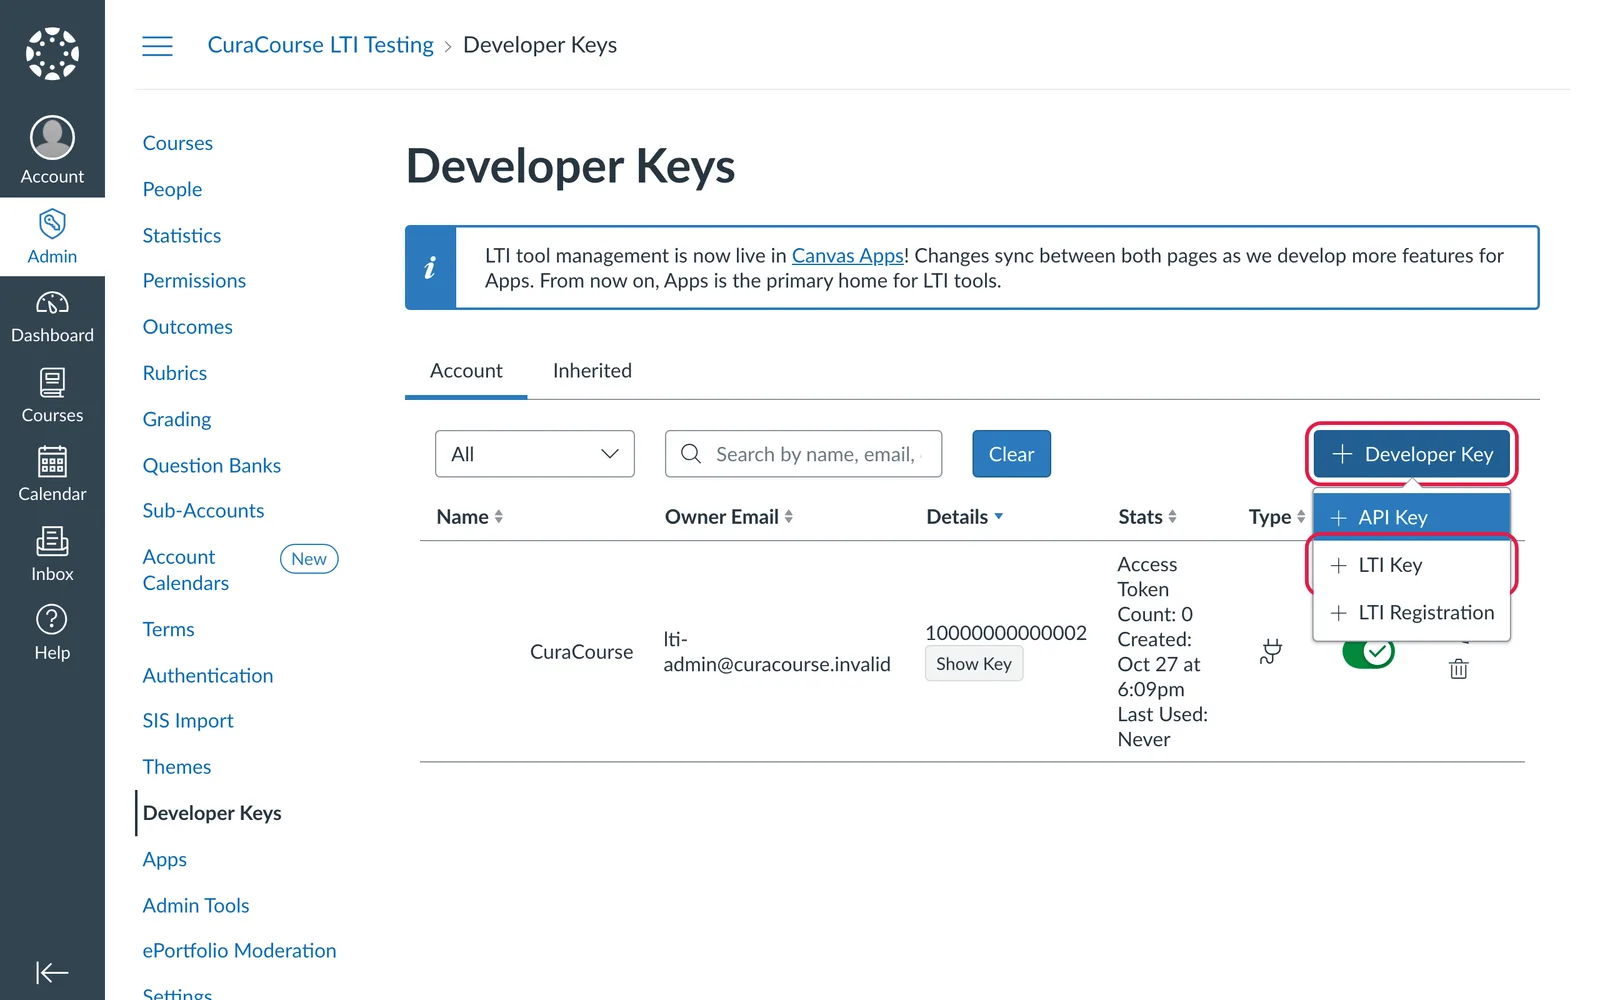
Task: Click the + Developer Key button
Action: (x=1412, y=454)
